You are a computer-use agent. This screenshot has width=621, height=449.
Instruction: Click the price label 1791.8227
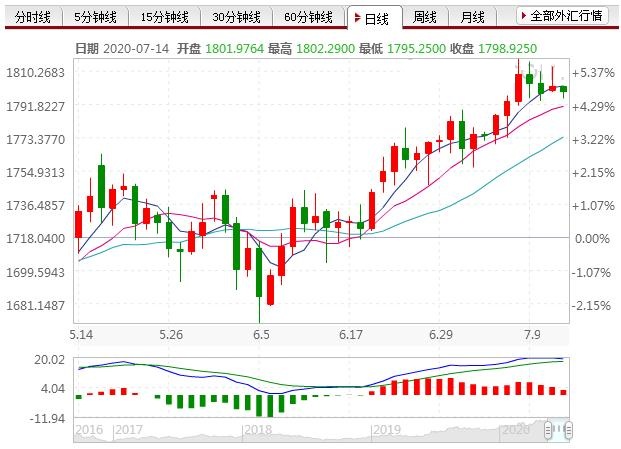click(35, 106)
